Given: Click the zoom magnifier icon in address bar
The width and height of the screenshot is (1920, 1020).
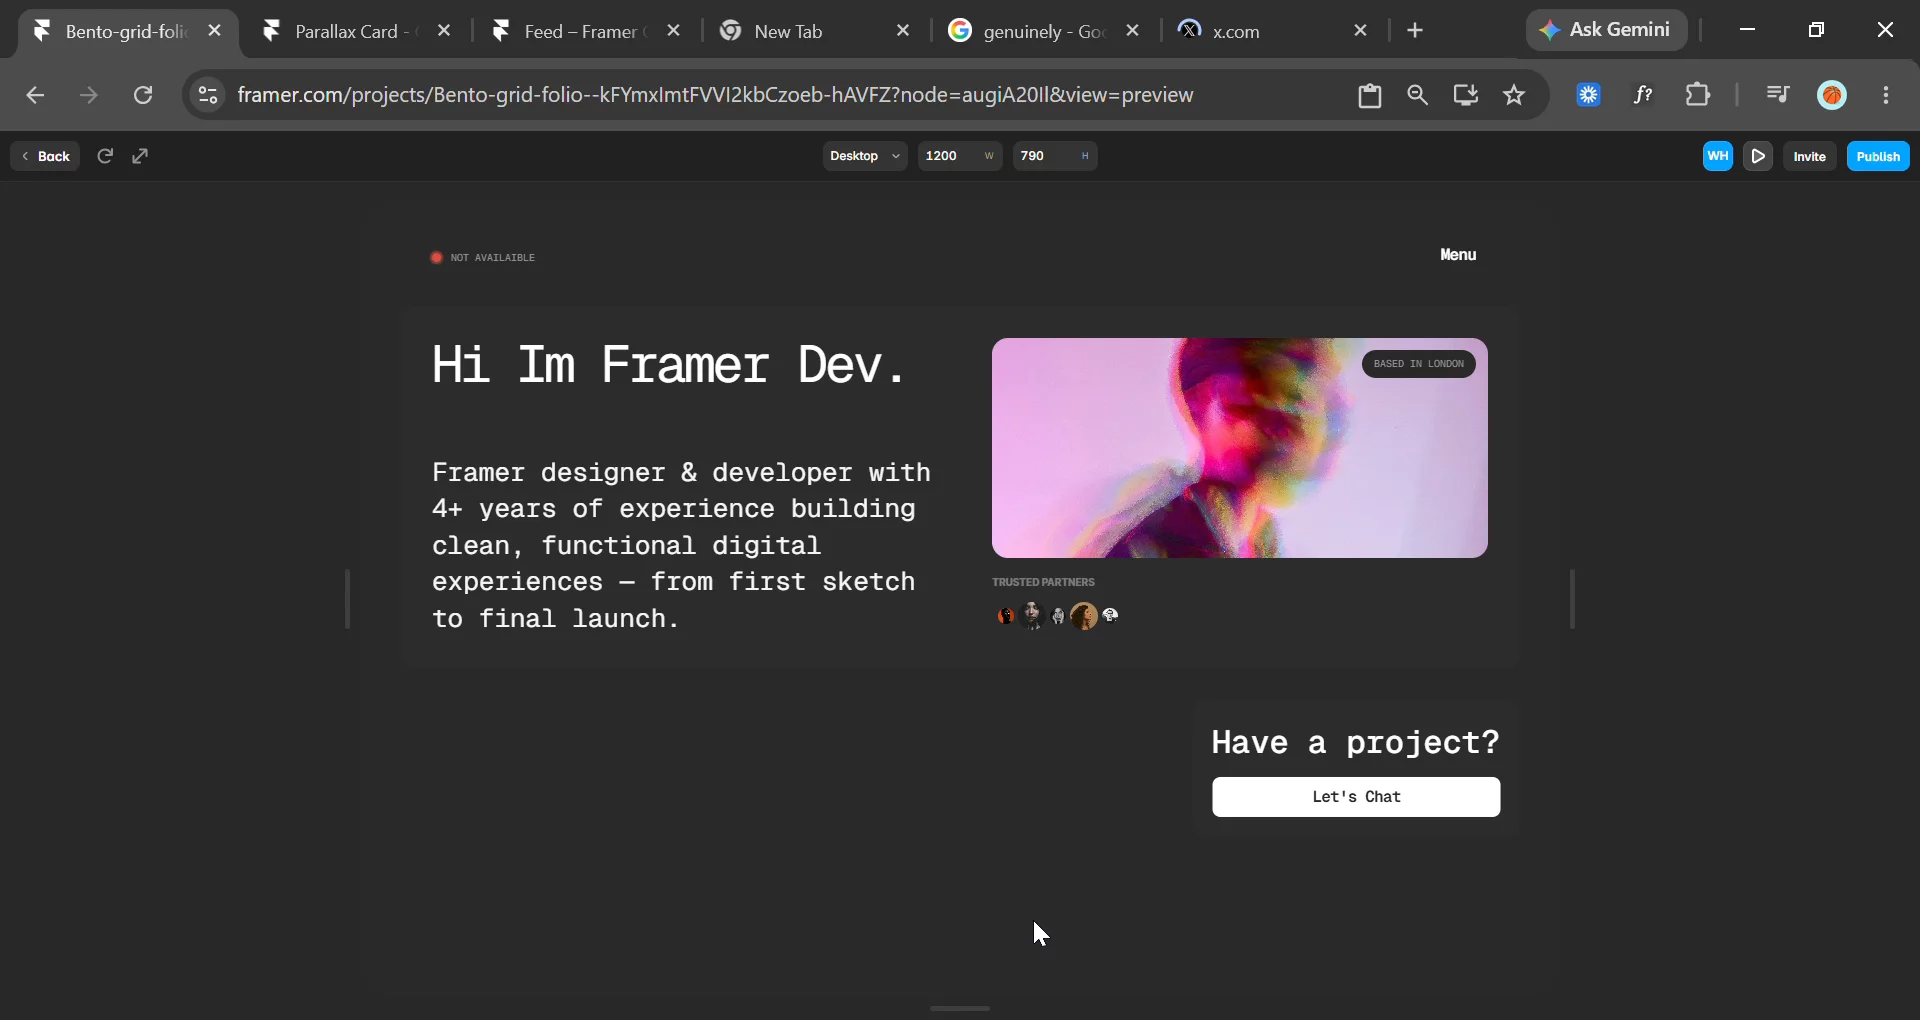Looking at the screenshot, I should coord(1417,95).
